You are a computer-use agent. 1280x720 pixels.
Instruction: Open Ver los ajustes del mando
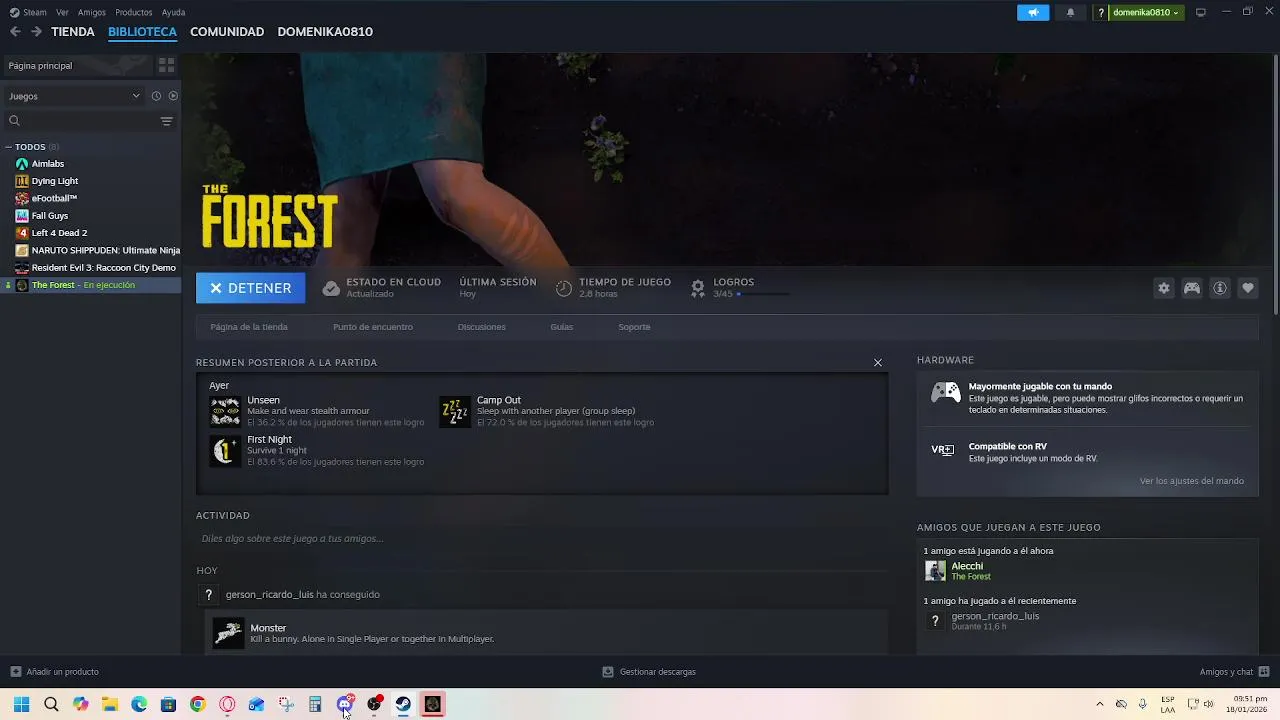[x=1192, y=481]
